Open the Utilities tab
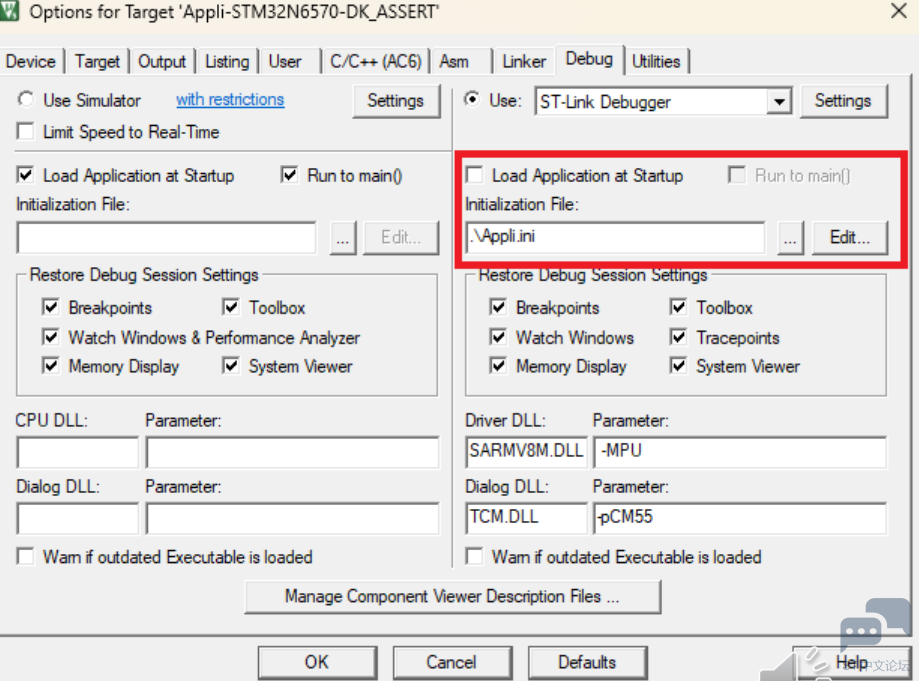Image resolution: width=919 pixels, height=681 pixels. click(x=656, y=62)
